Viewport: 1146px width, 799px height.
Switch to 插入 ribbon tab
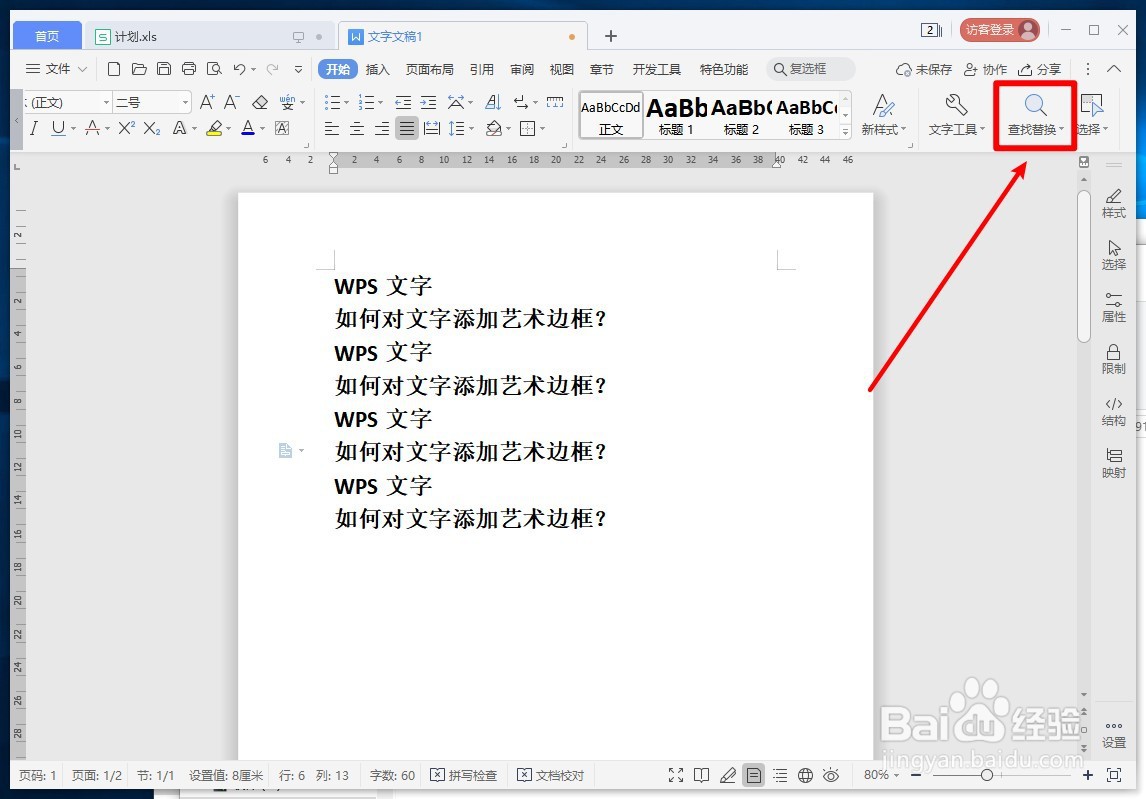tap(377, 69)
